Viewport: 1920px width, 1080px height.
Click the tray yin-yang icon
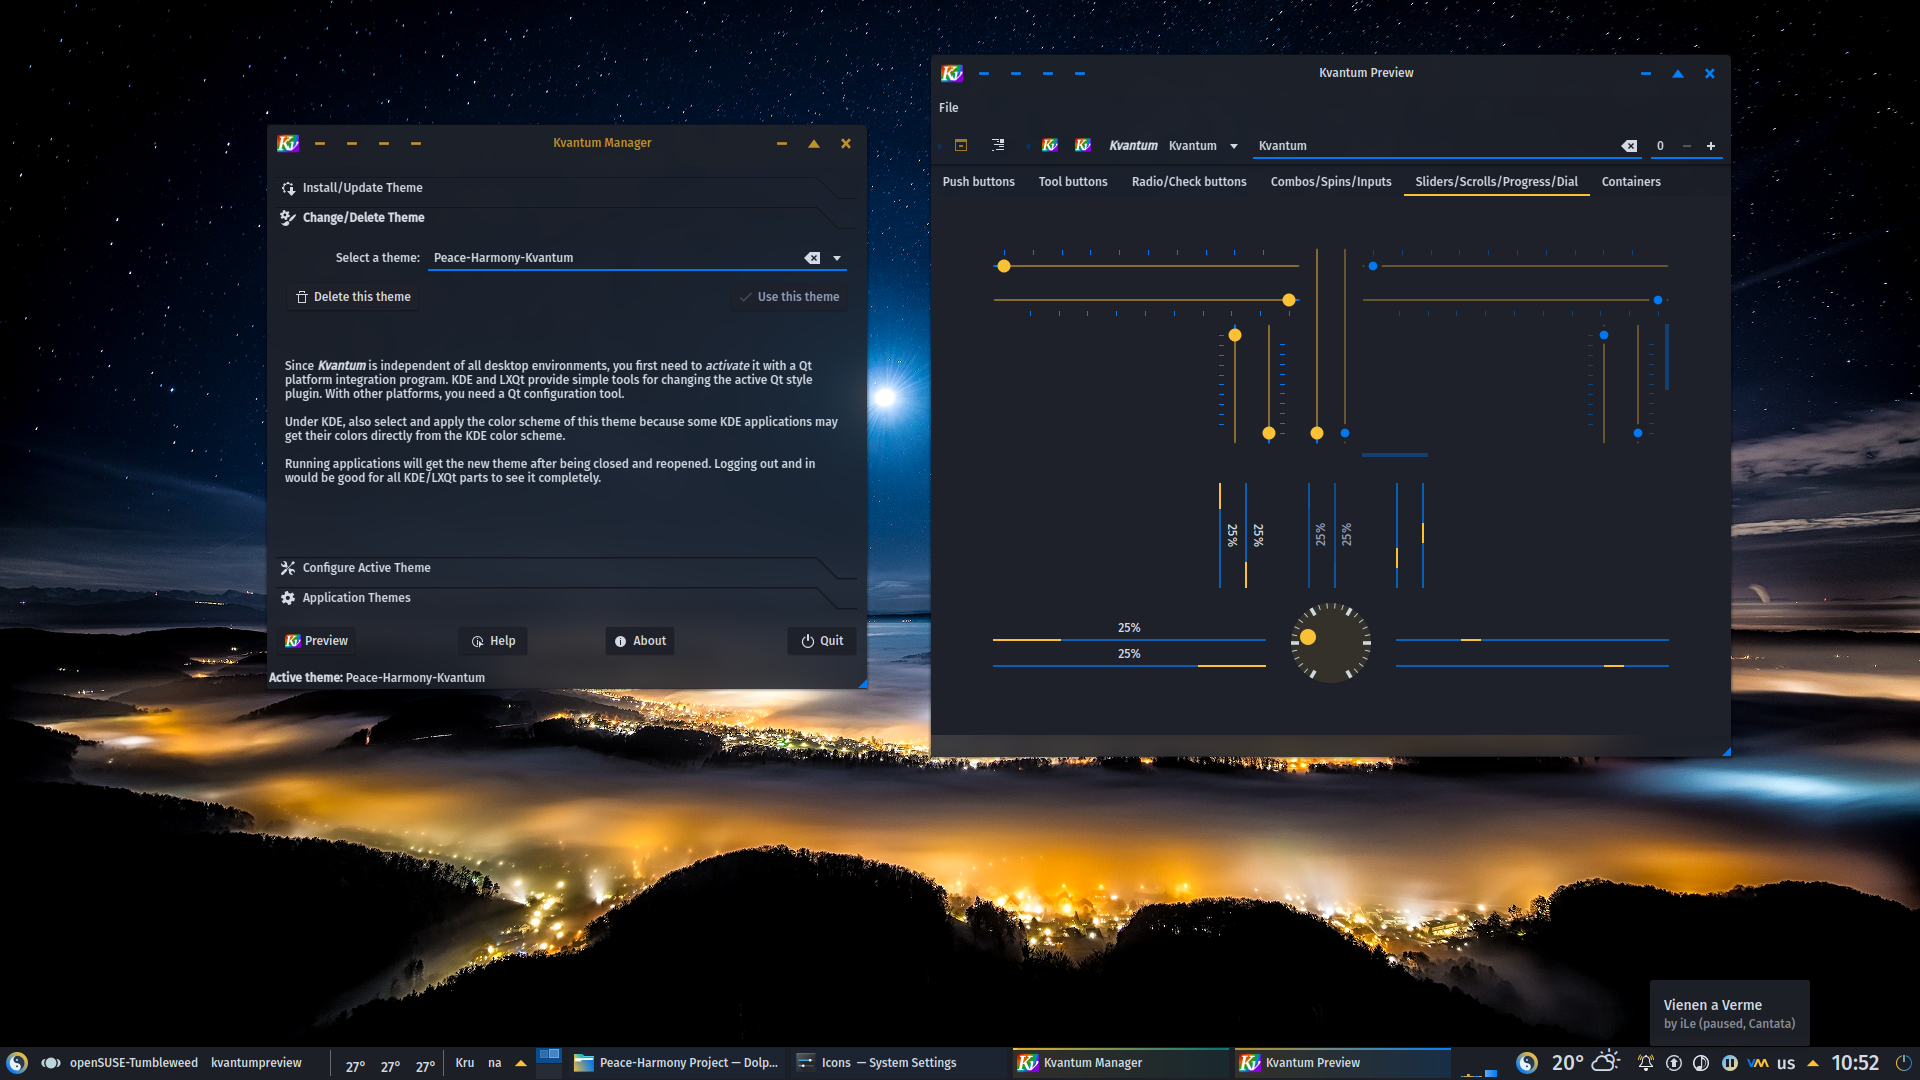click(1527, 1063)
